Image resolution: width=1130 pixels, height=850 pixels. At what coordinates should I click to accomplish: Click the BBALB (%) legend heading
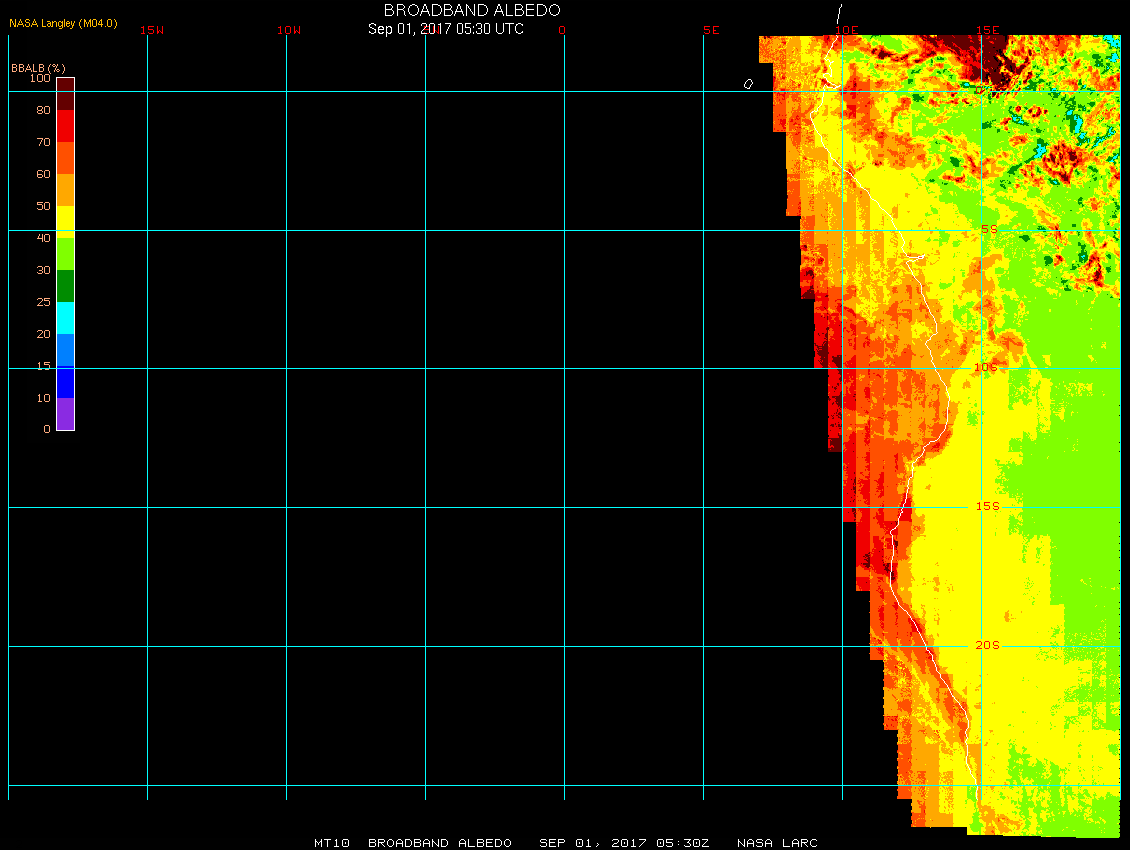click(38, 67)
